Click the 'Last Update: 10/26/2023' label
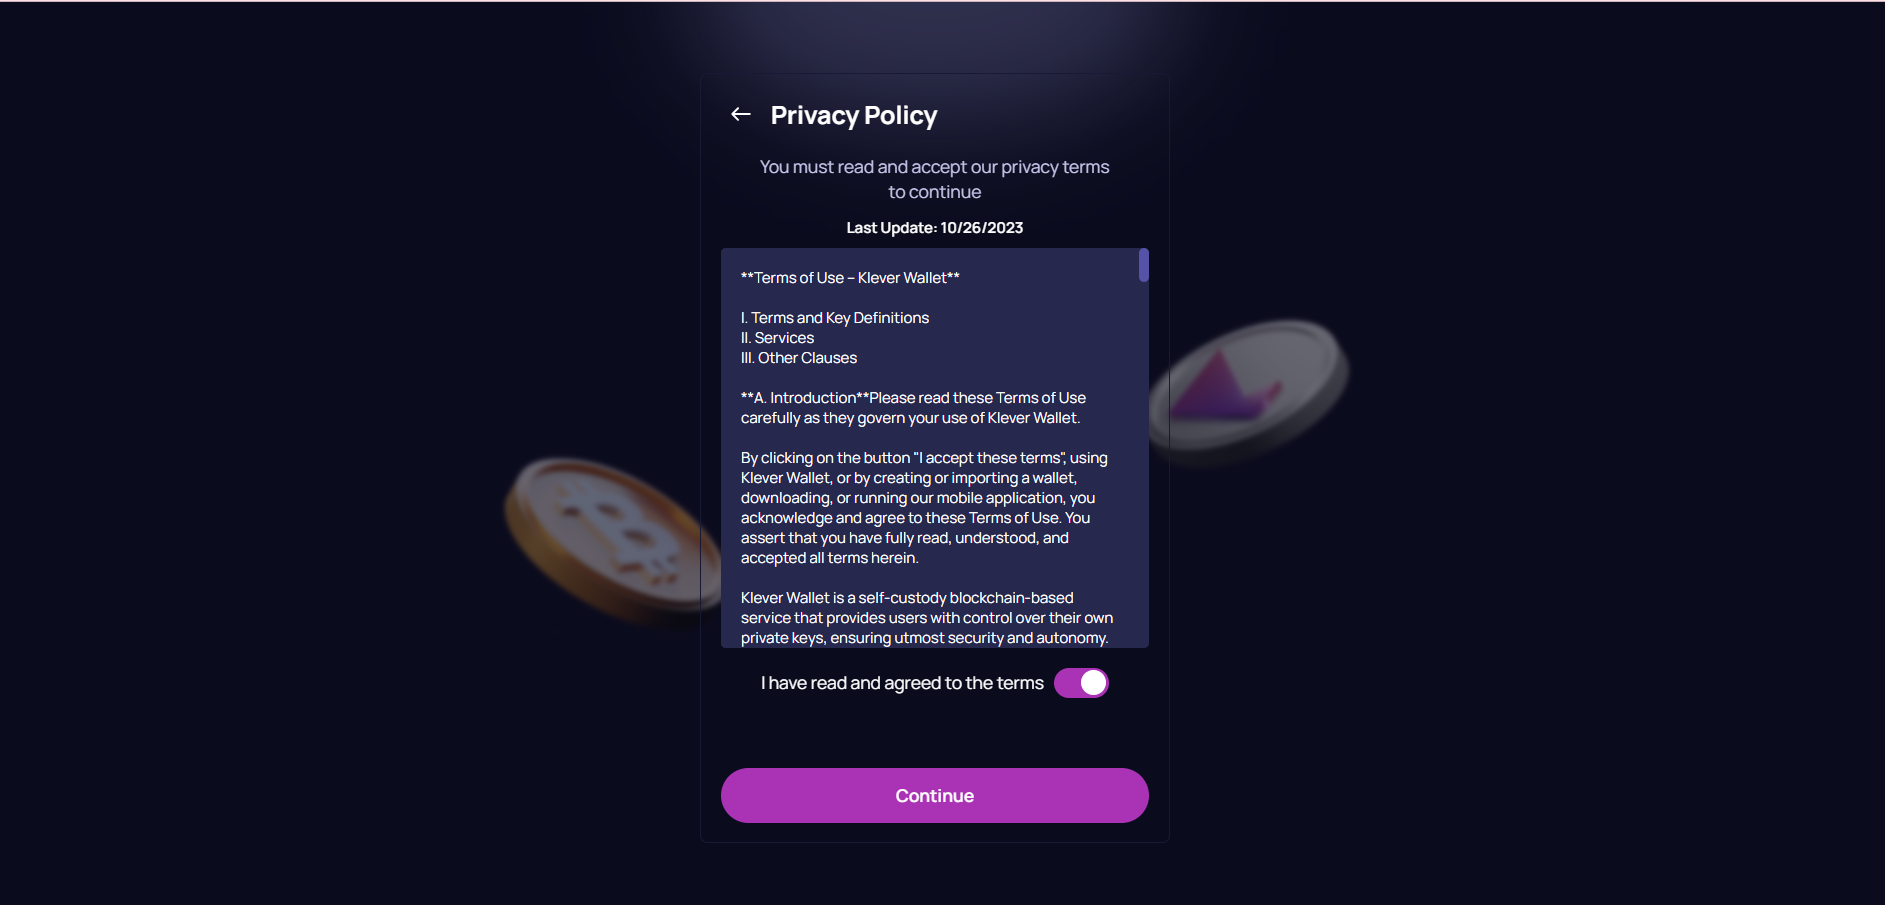Screen dimensions: 1885x905 [x=934, y=227]
